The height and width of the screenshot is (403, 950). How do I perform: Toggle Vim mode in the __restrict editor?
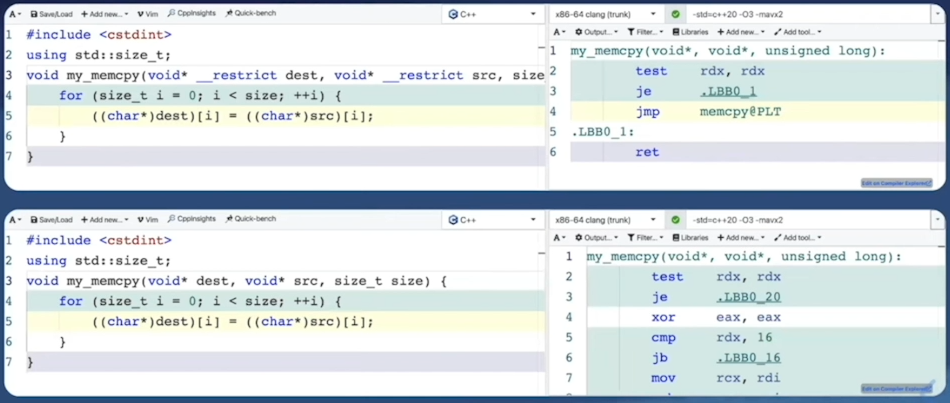coord(147,13)
